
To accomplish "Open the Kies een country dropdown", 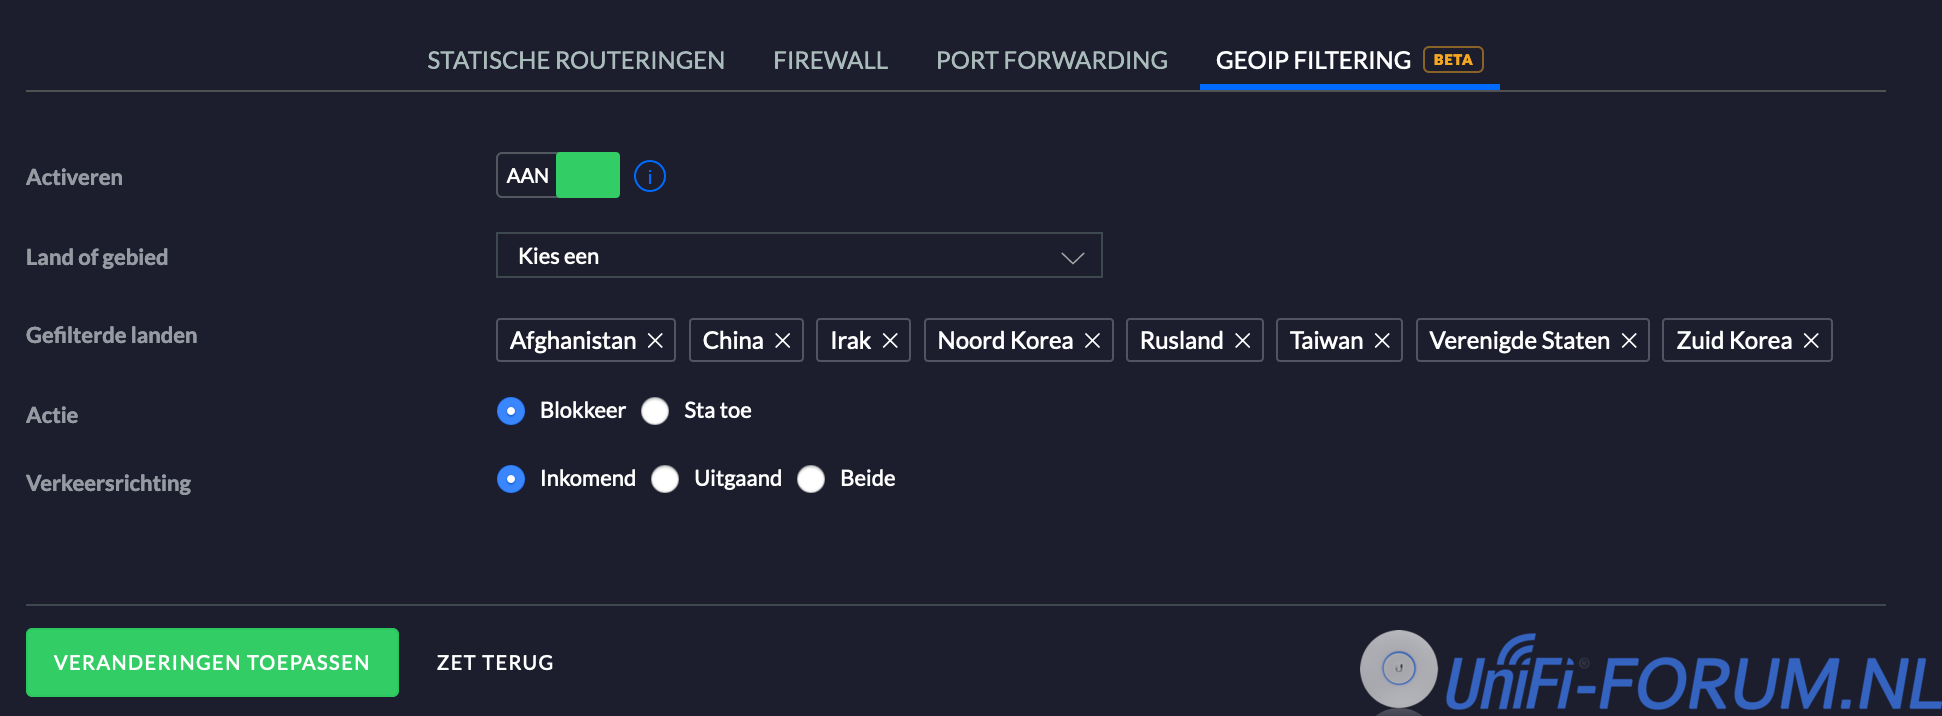I will point(798,256).
